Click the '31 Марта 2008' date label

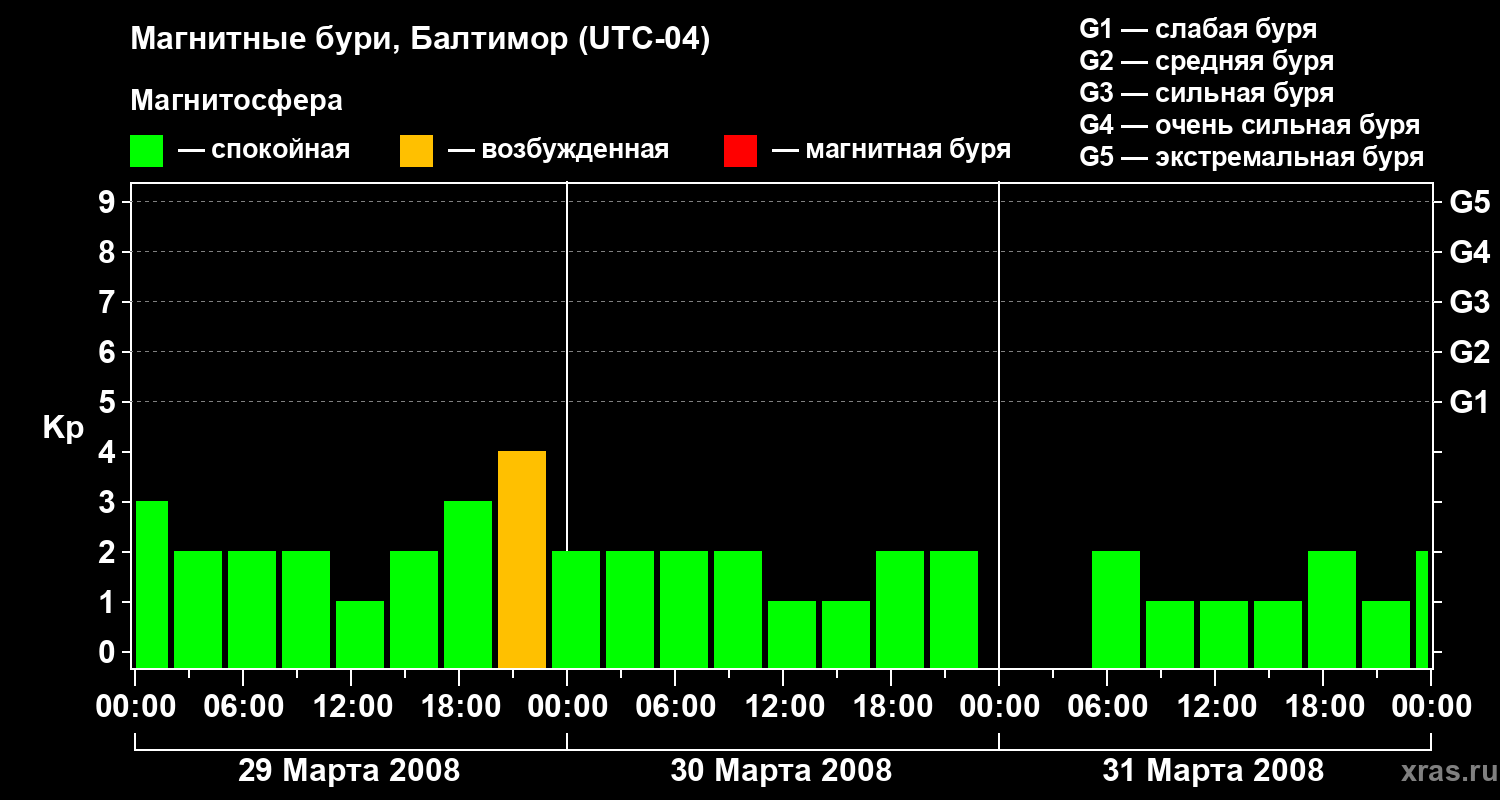coord(1213,771)
